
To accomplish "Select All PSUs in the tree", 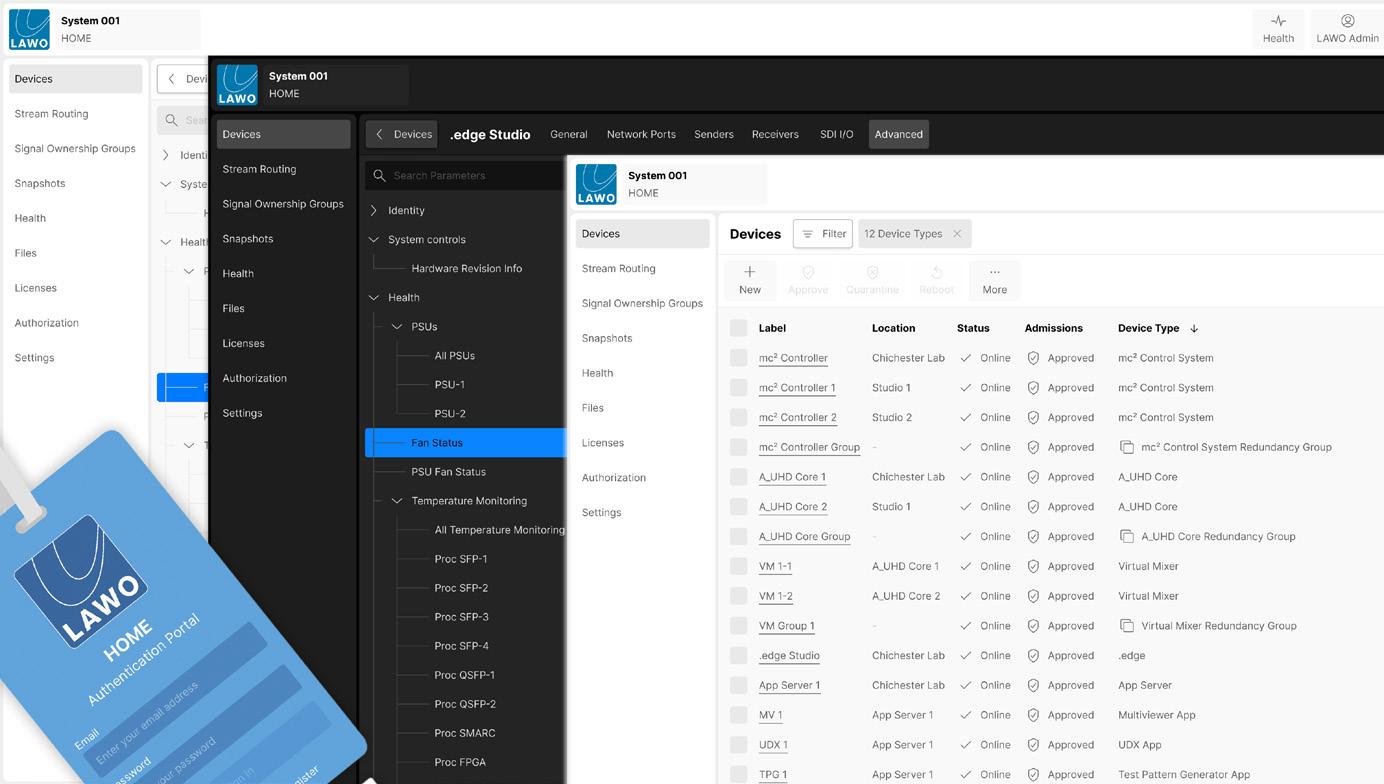I will [455, 356].
